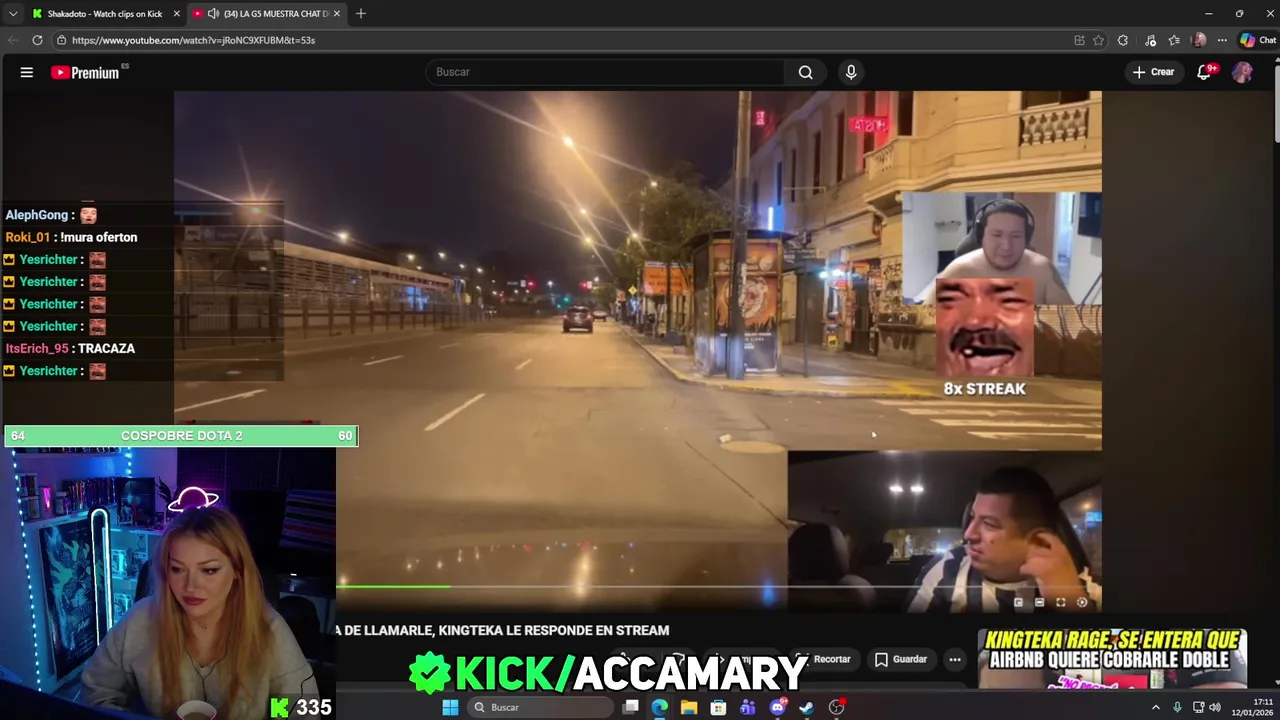This screenshot has height=720, width=1280.
Task: Add page to favorites star
Action: click(x=1098, y=40)
